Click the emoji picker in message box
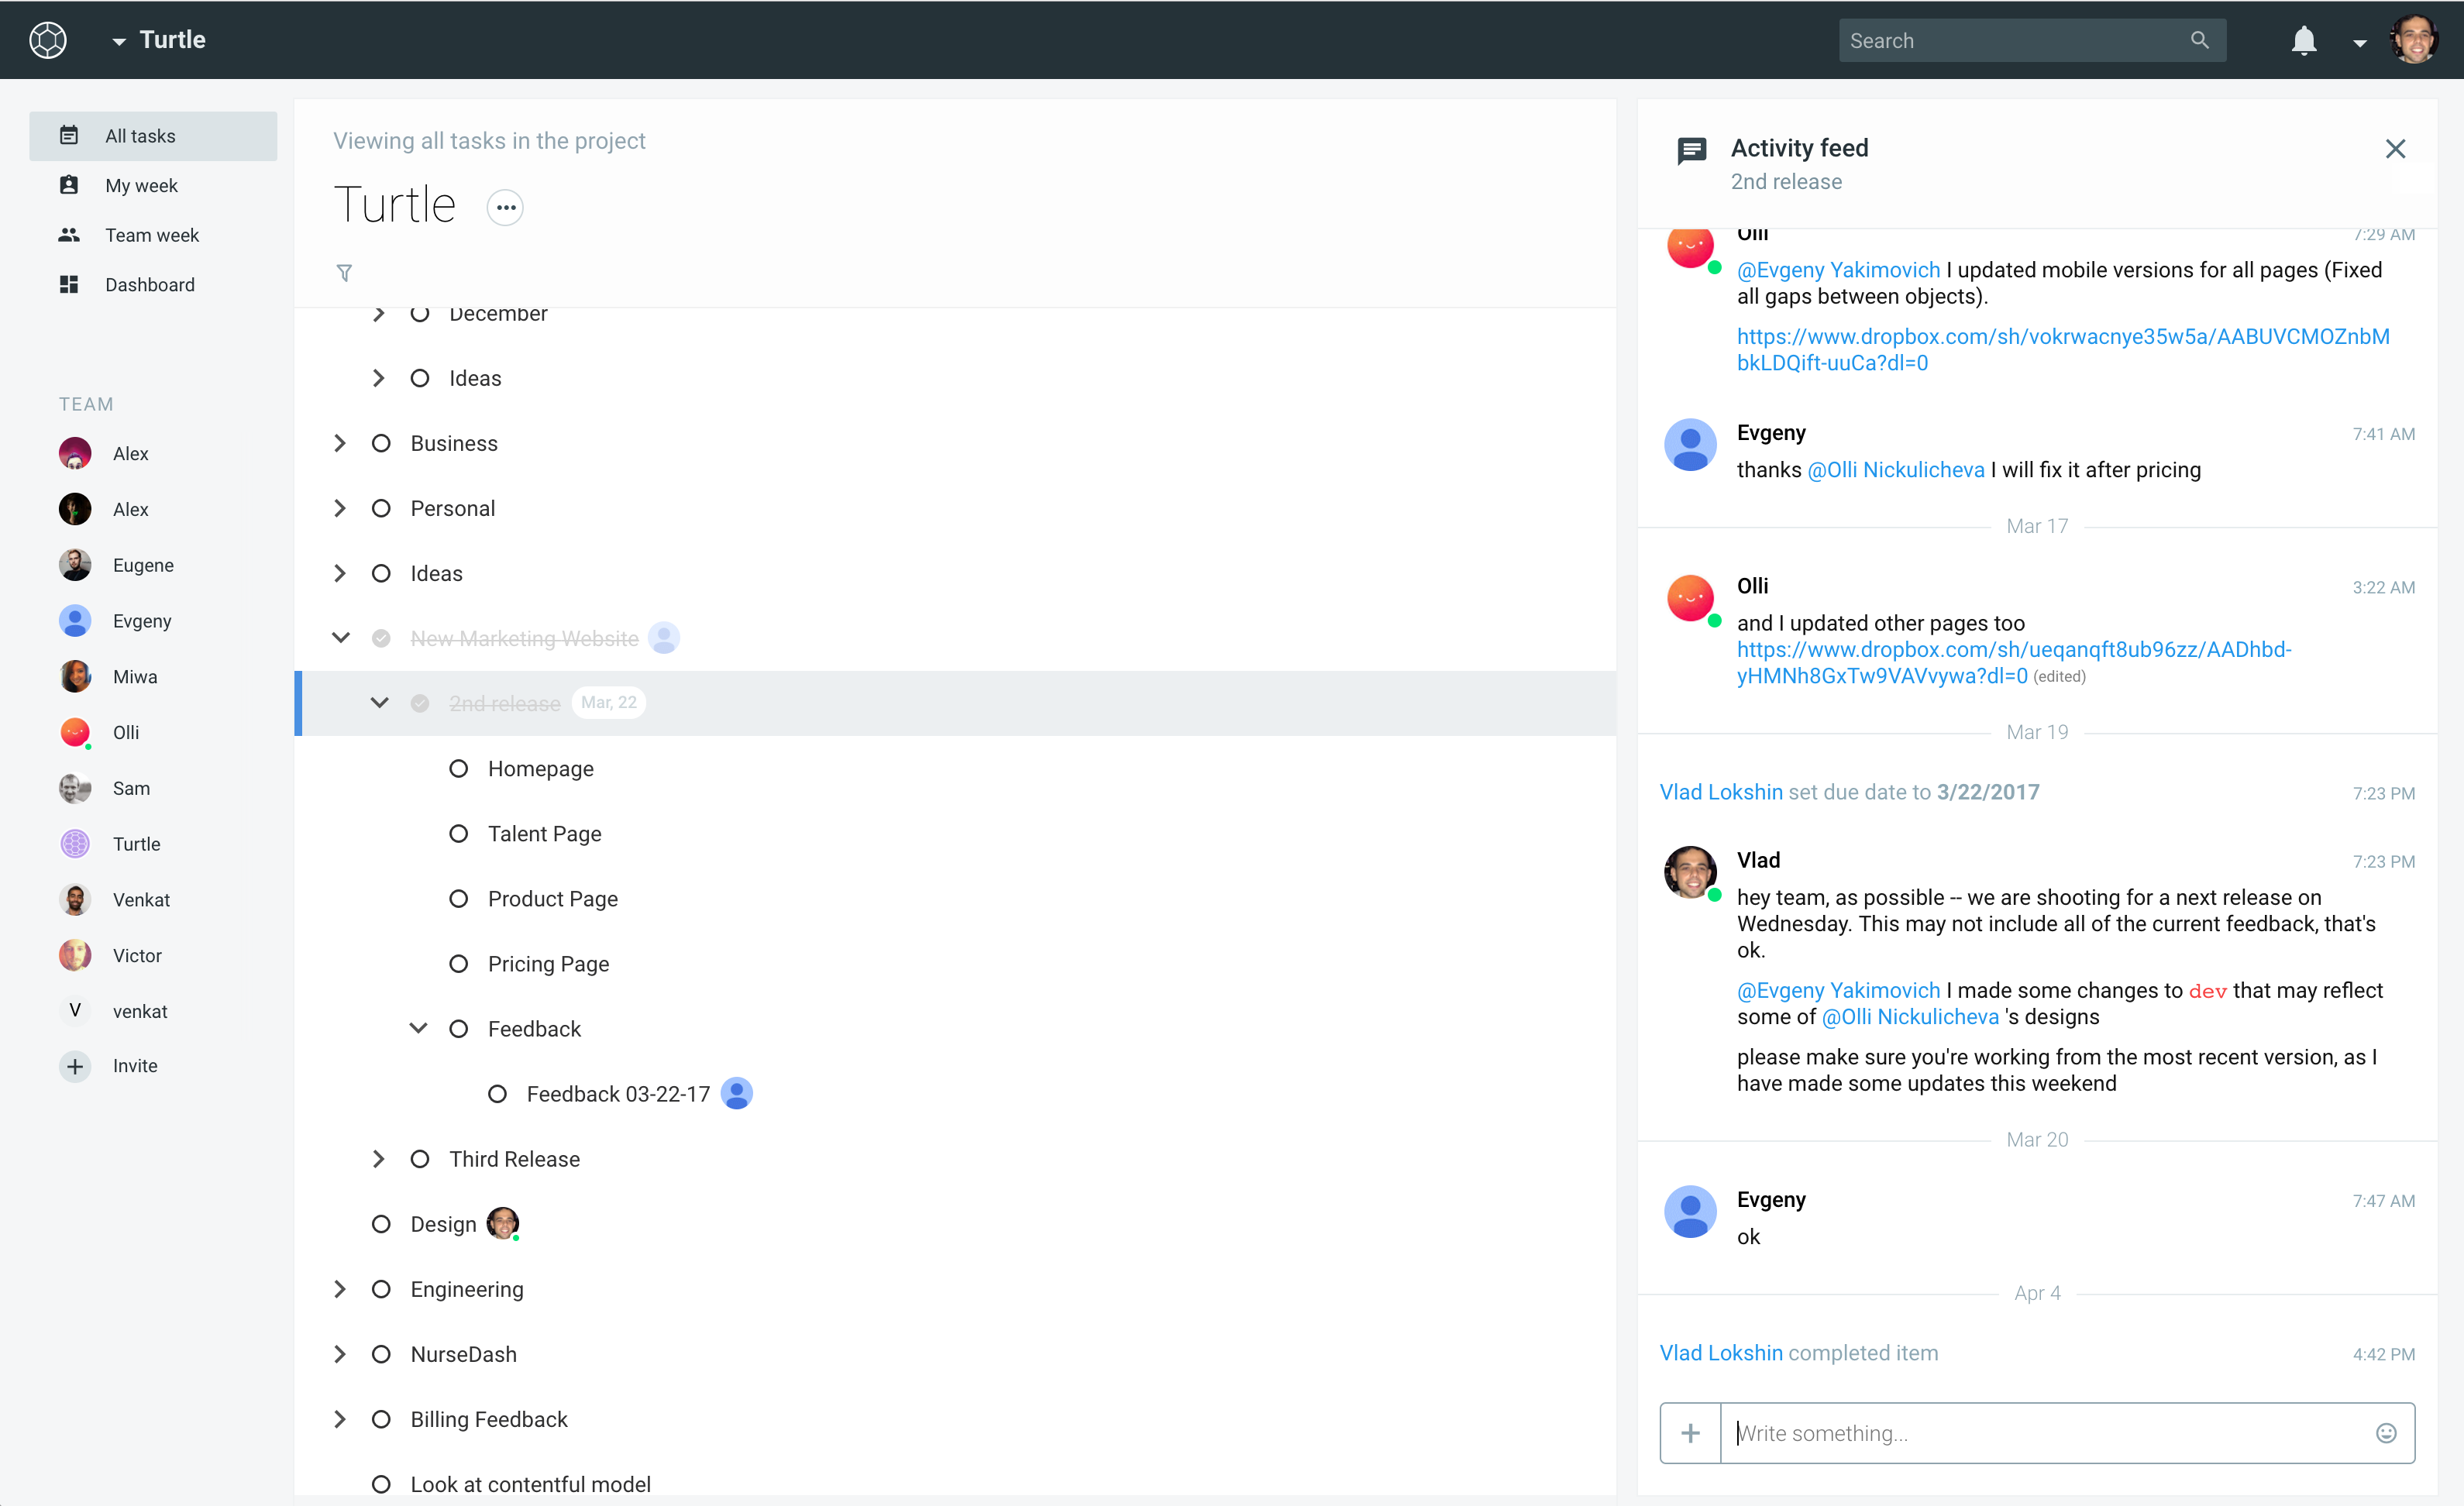This screenshot has height=1506, width=2464. pyautogui.click(x=2386, y=1433)
